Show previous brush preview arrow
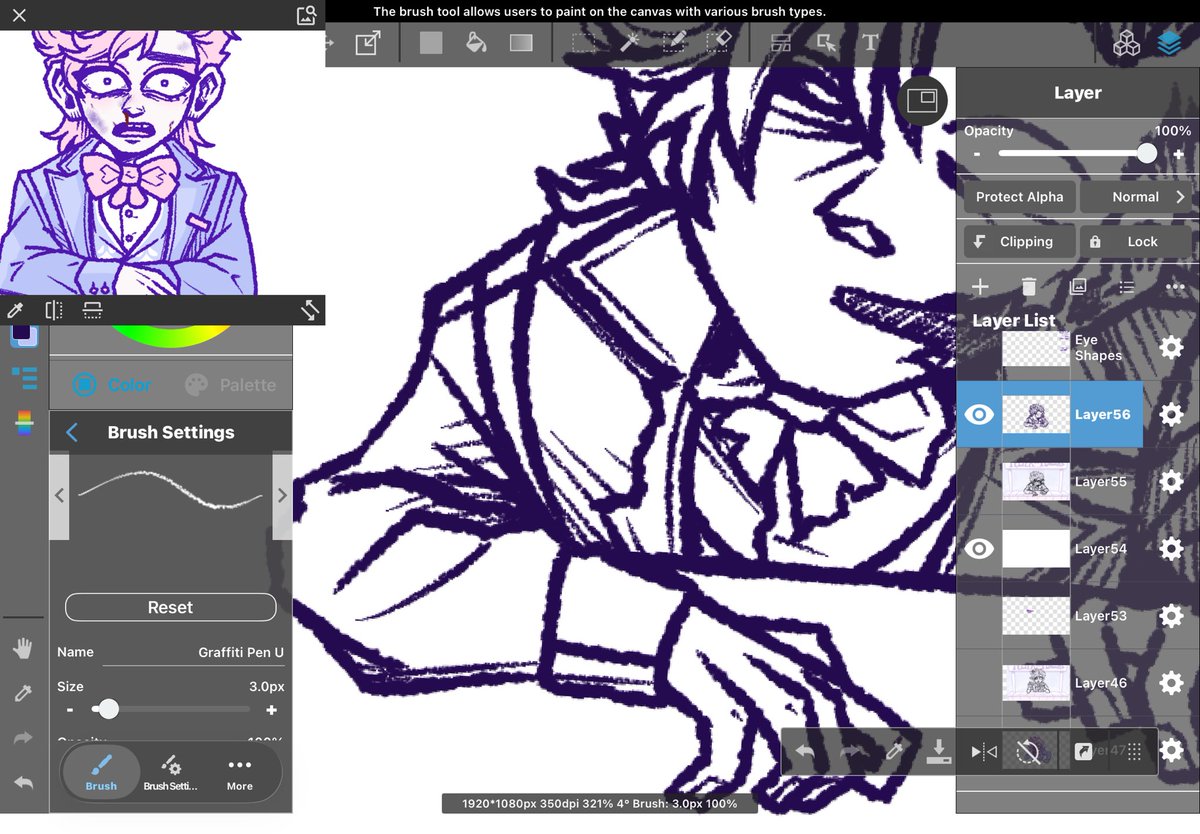1200x834 pixels. click(59, 495)
